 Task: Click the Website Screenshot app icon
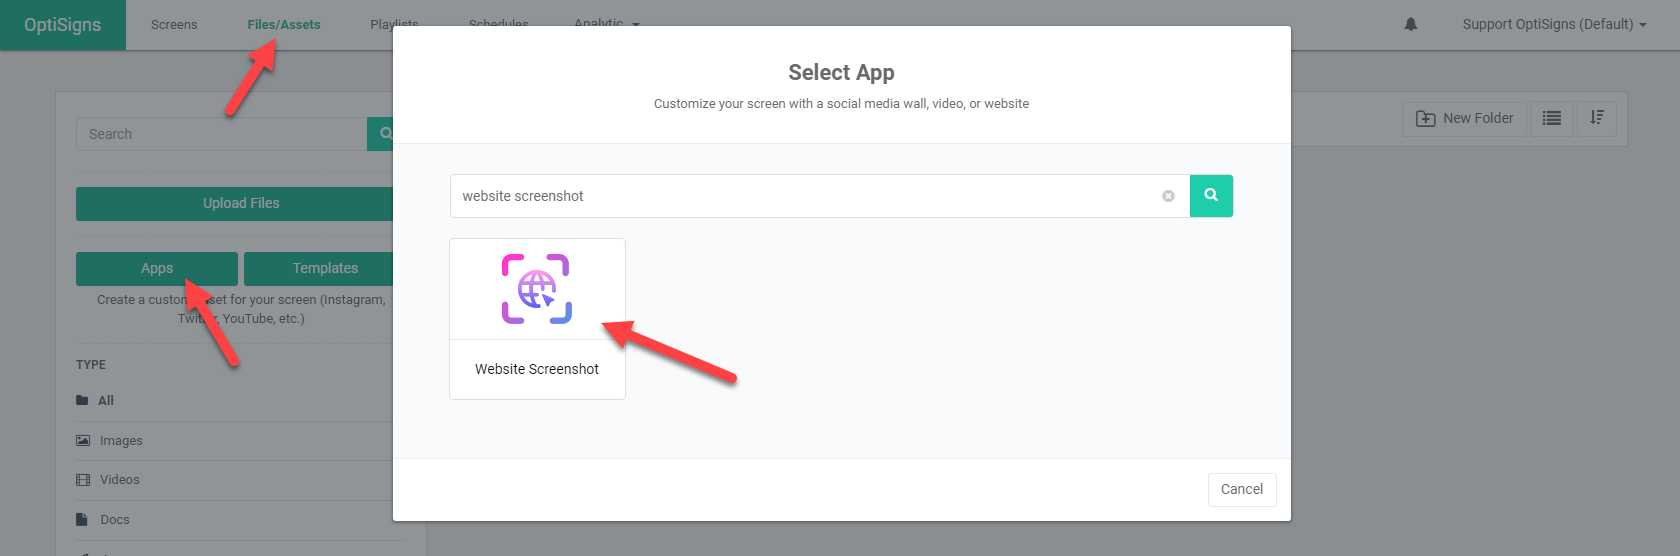[x=537, y=289]
